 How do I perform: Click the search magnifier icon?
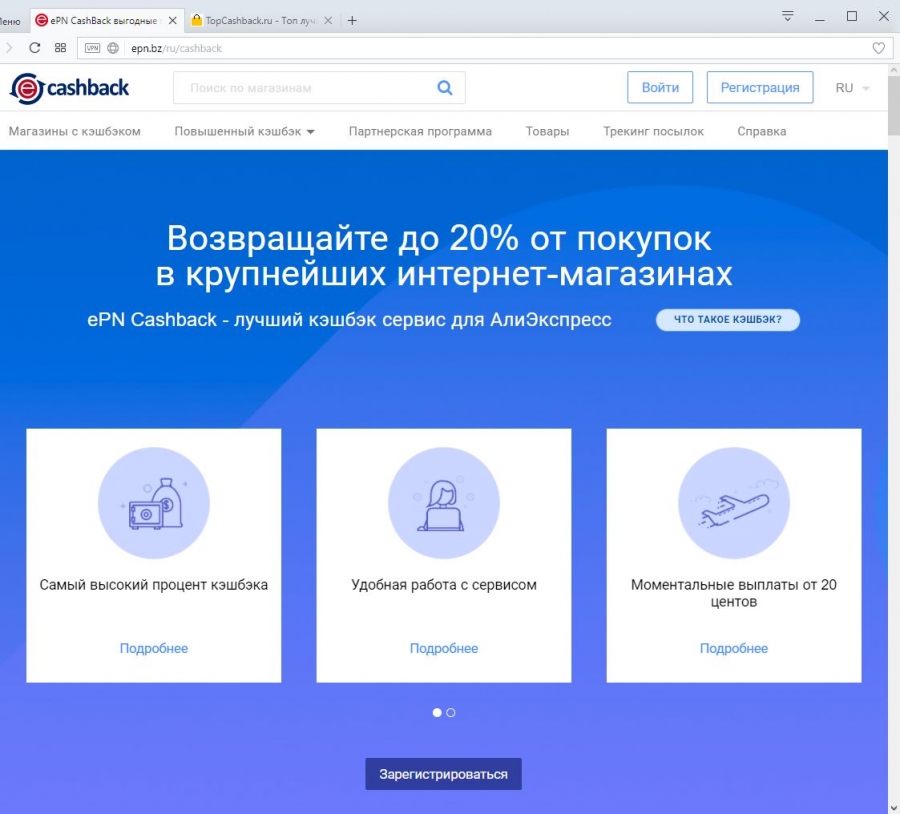click(445, 88)
